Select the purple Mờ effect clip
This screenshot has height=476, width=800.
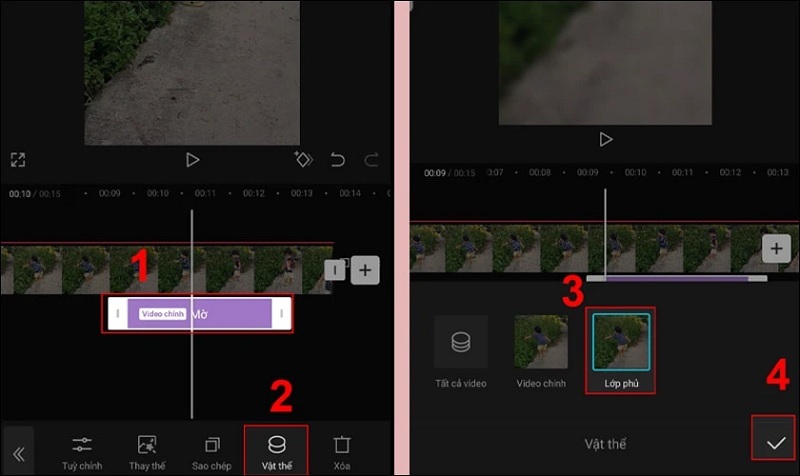pyautogui.click(x=198, y=314)
